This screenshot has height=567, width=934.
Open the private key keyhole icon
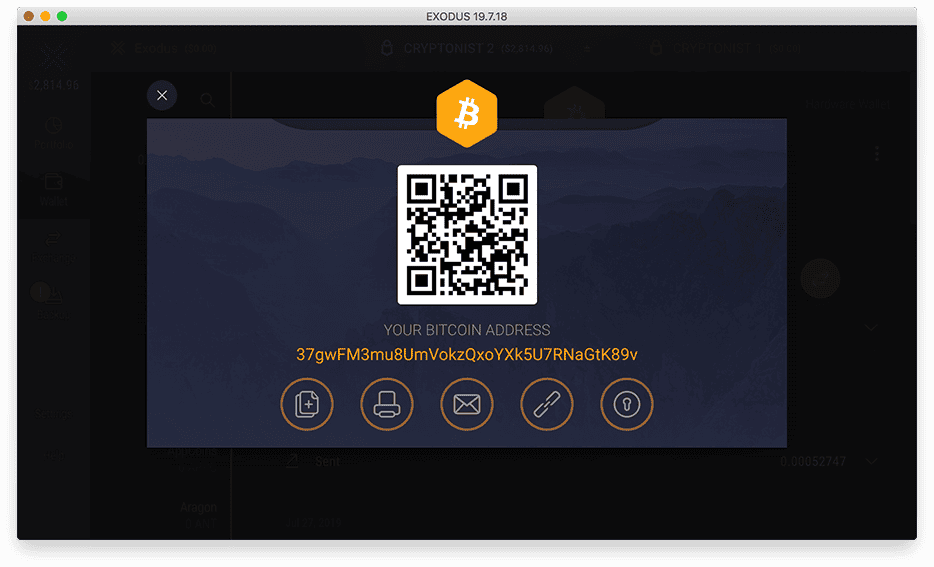(x=627, y=404)
